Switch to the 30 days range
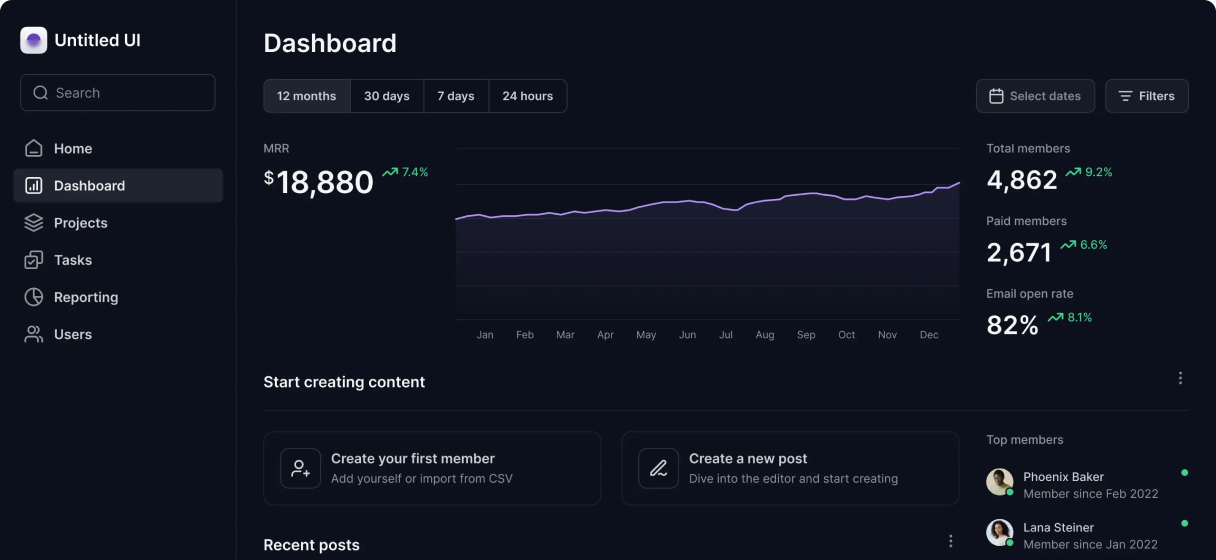1216x560 pixels. [x=387, y=96]
